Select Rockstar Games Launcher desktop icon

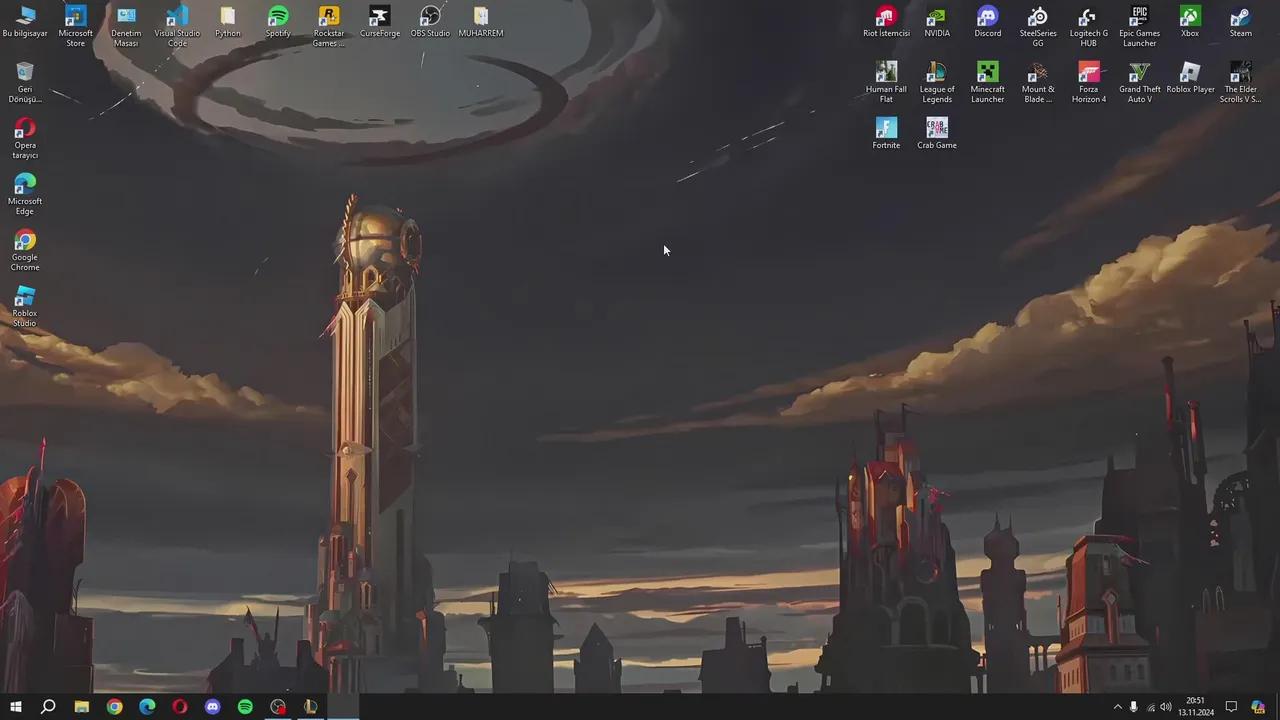click(x=329, y=27)
